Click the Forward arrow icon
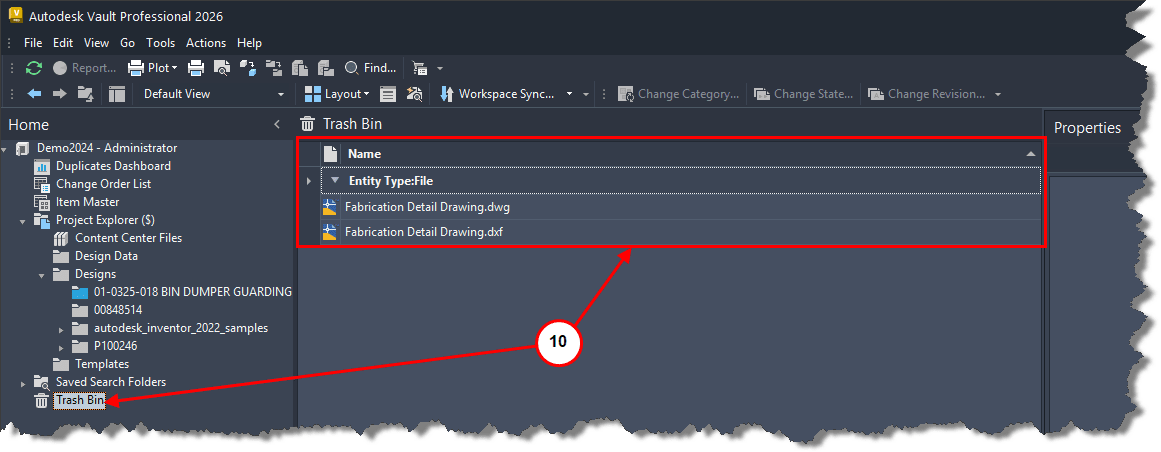The height and width of the screenshot is (452, 1161). (x=59, y=94)
